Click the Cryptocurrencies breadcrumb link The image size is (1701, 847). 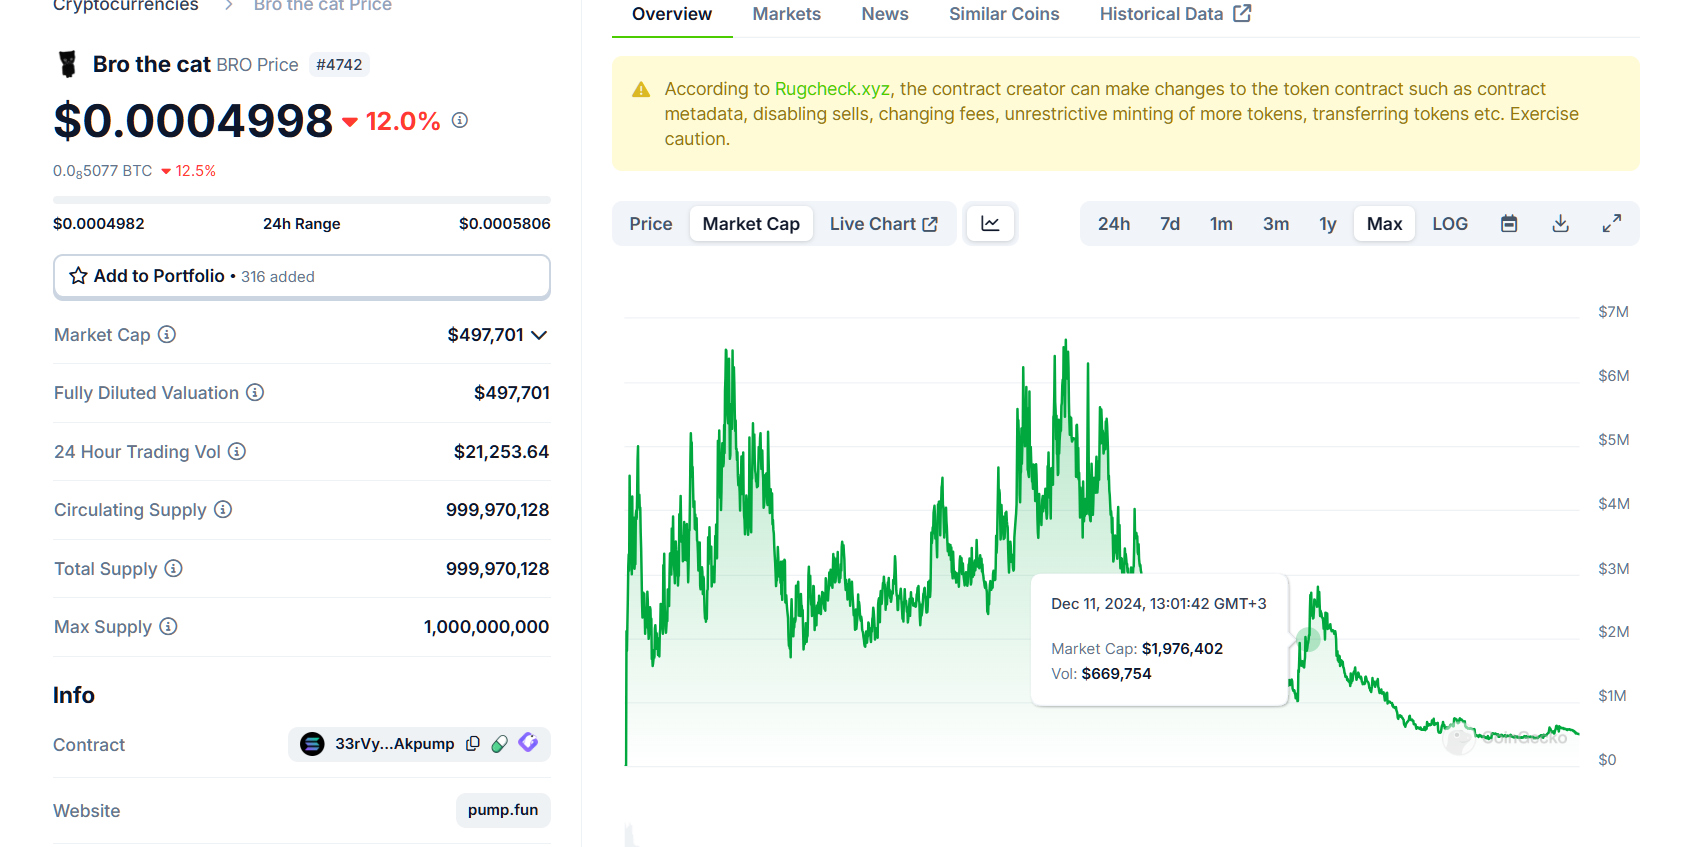pos(126,6)
